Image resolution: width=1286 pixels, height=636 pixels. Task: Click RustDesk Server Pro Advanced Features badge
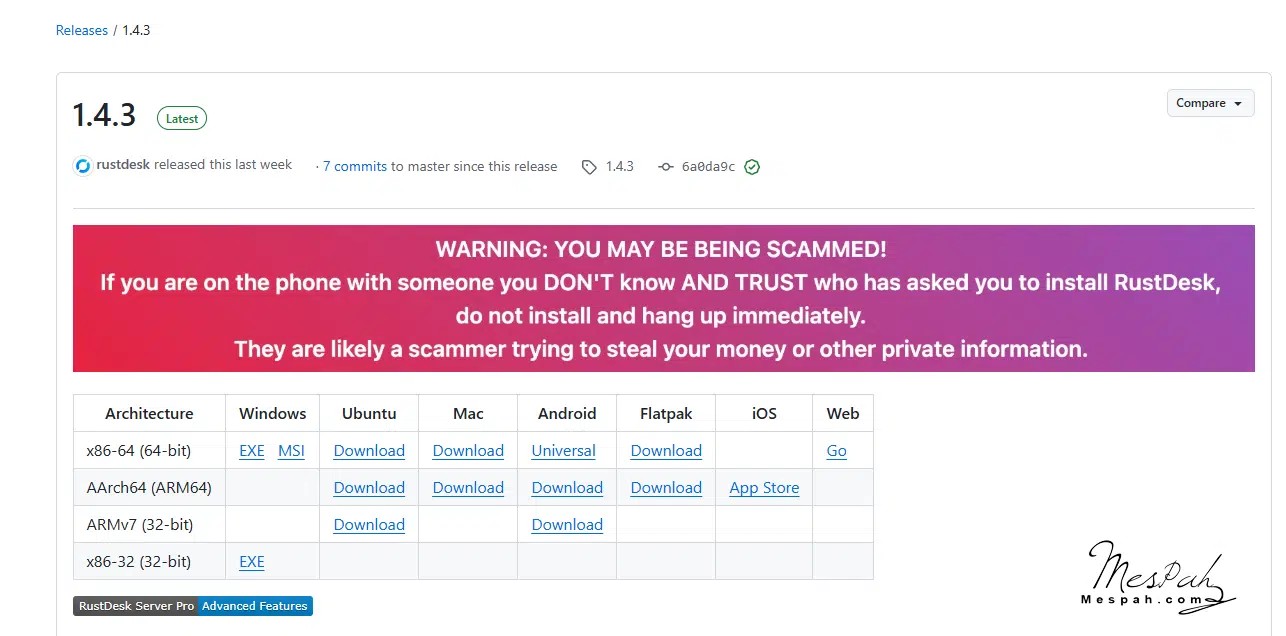193,606
